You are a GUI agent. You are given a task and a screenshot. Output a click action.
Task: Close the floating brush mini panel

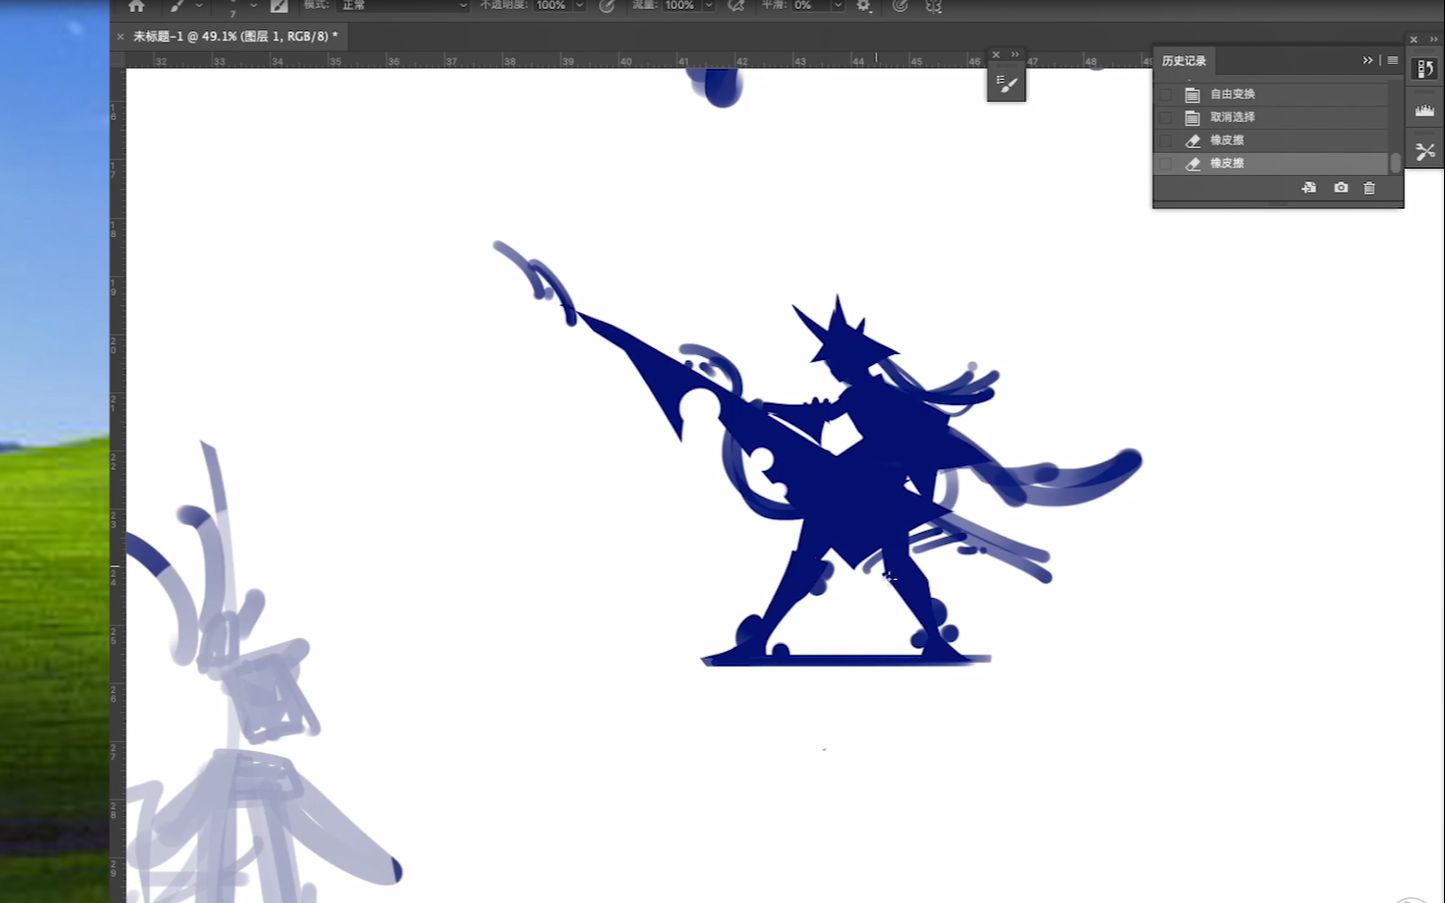pos(996,55)
